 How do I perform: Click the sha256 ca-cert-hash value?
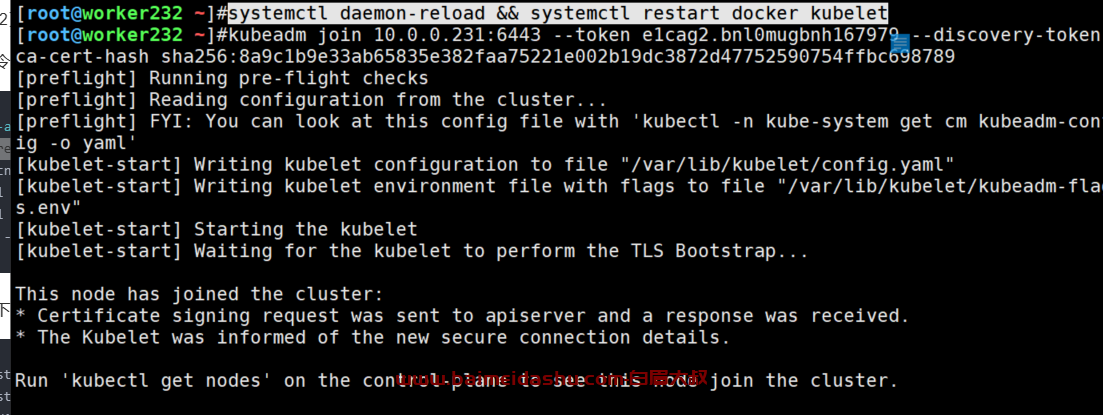coord(558,56)
